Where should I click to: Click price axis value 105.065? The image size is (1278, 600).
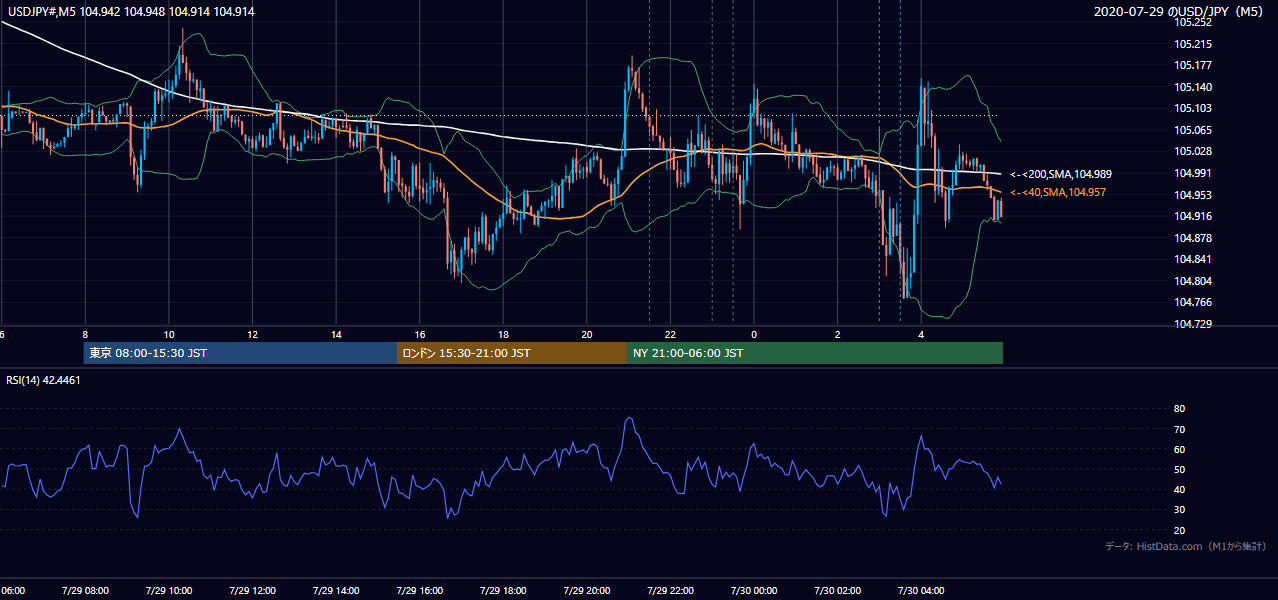coord(1193,130)
